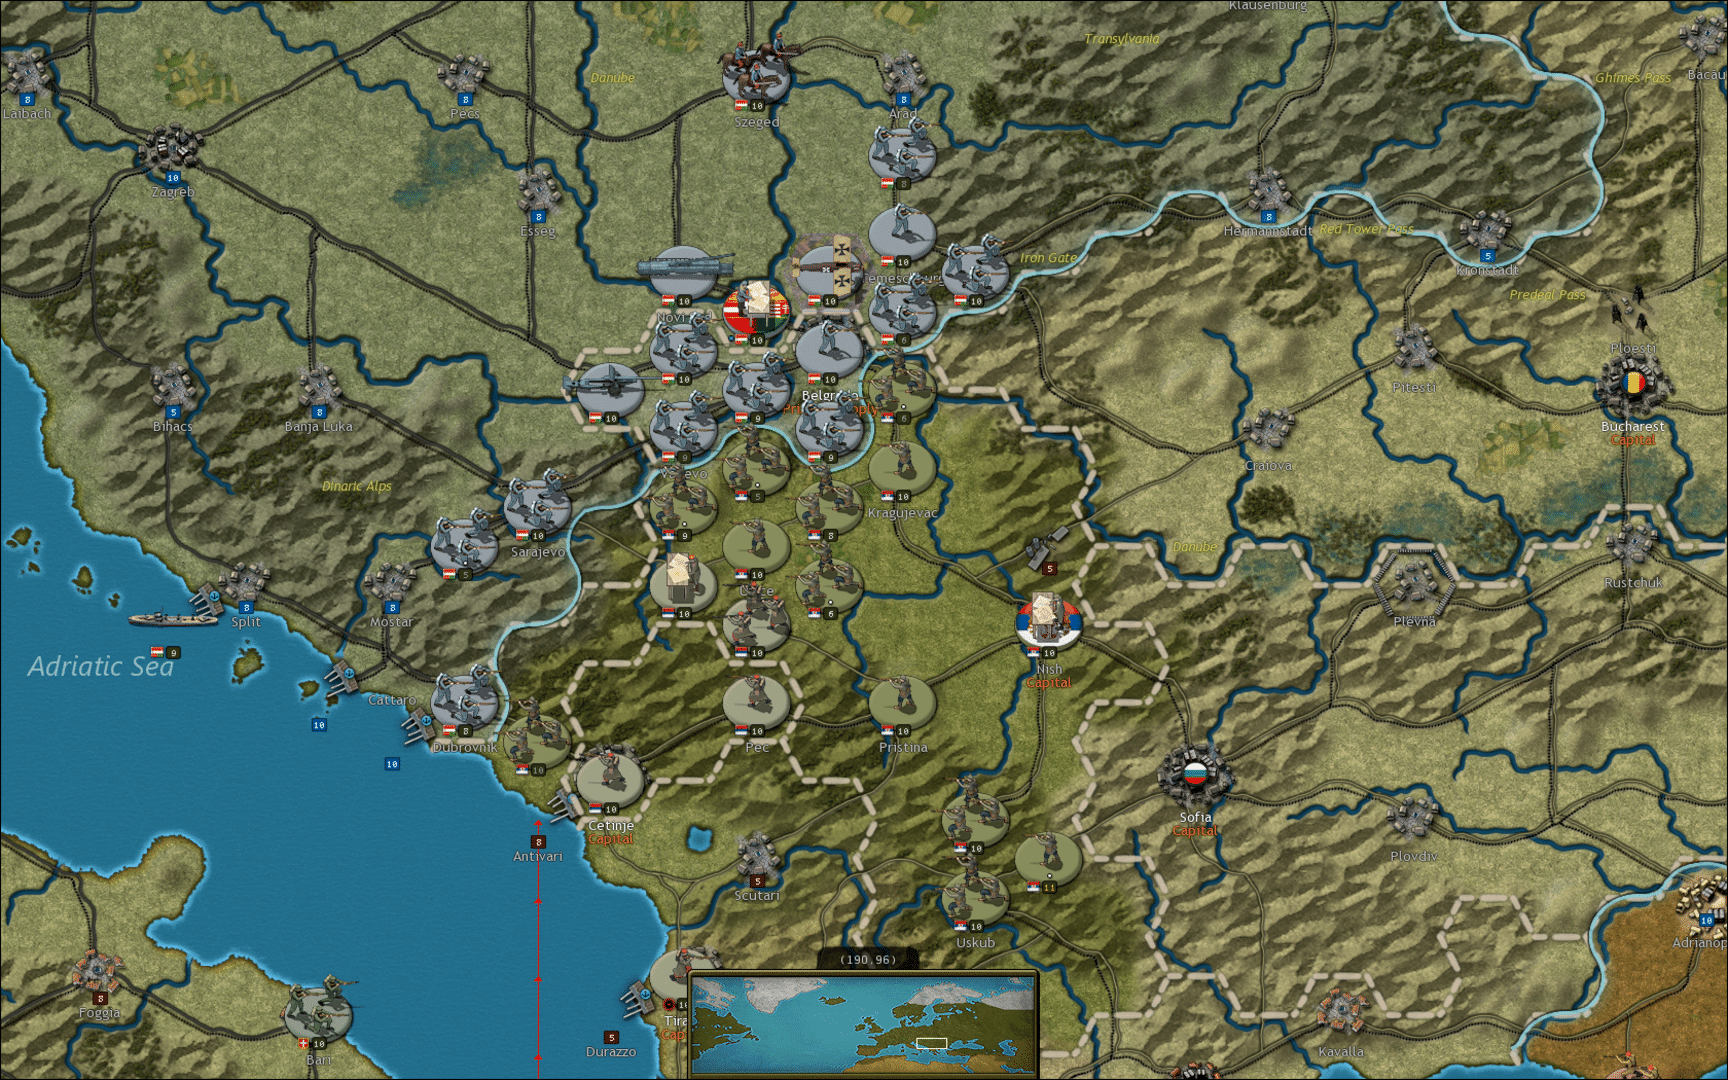Select the Austro-Hungarian unit at Sarajevo
Image resolution: width=1728 pixels, height=1080 pixels.
tap(538, 504)
